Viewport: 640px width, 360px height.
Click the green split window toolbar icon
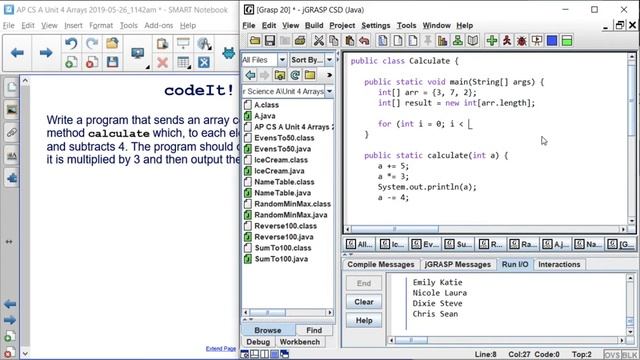(x=567, y=40)
